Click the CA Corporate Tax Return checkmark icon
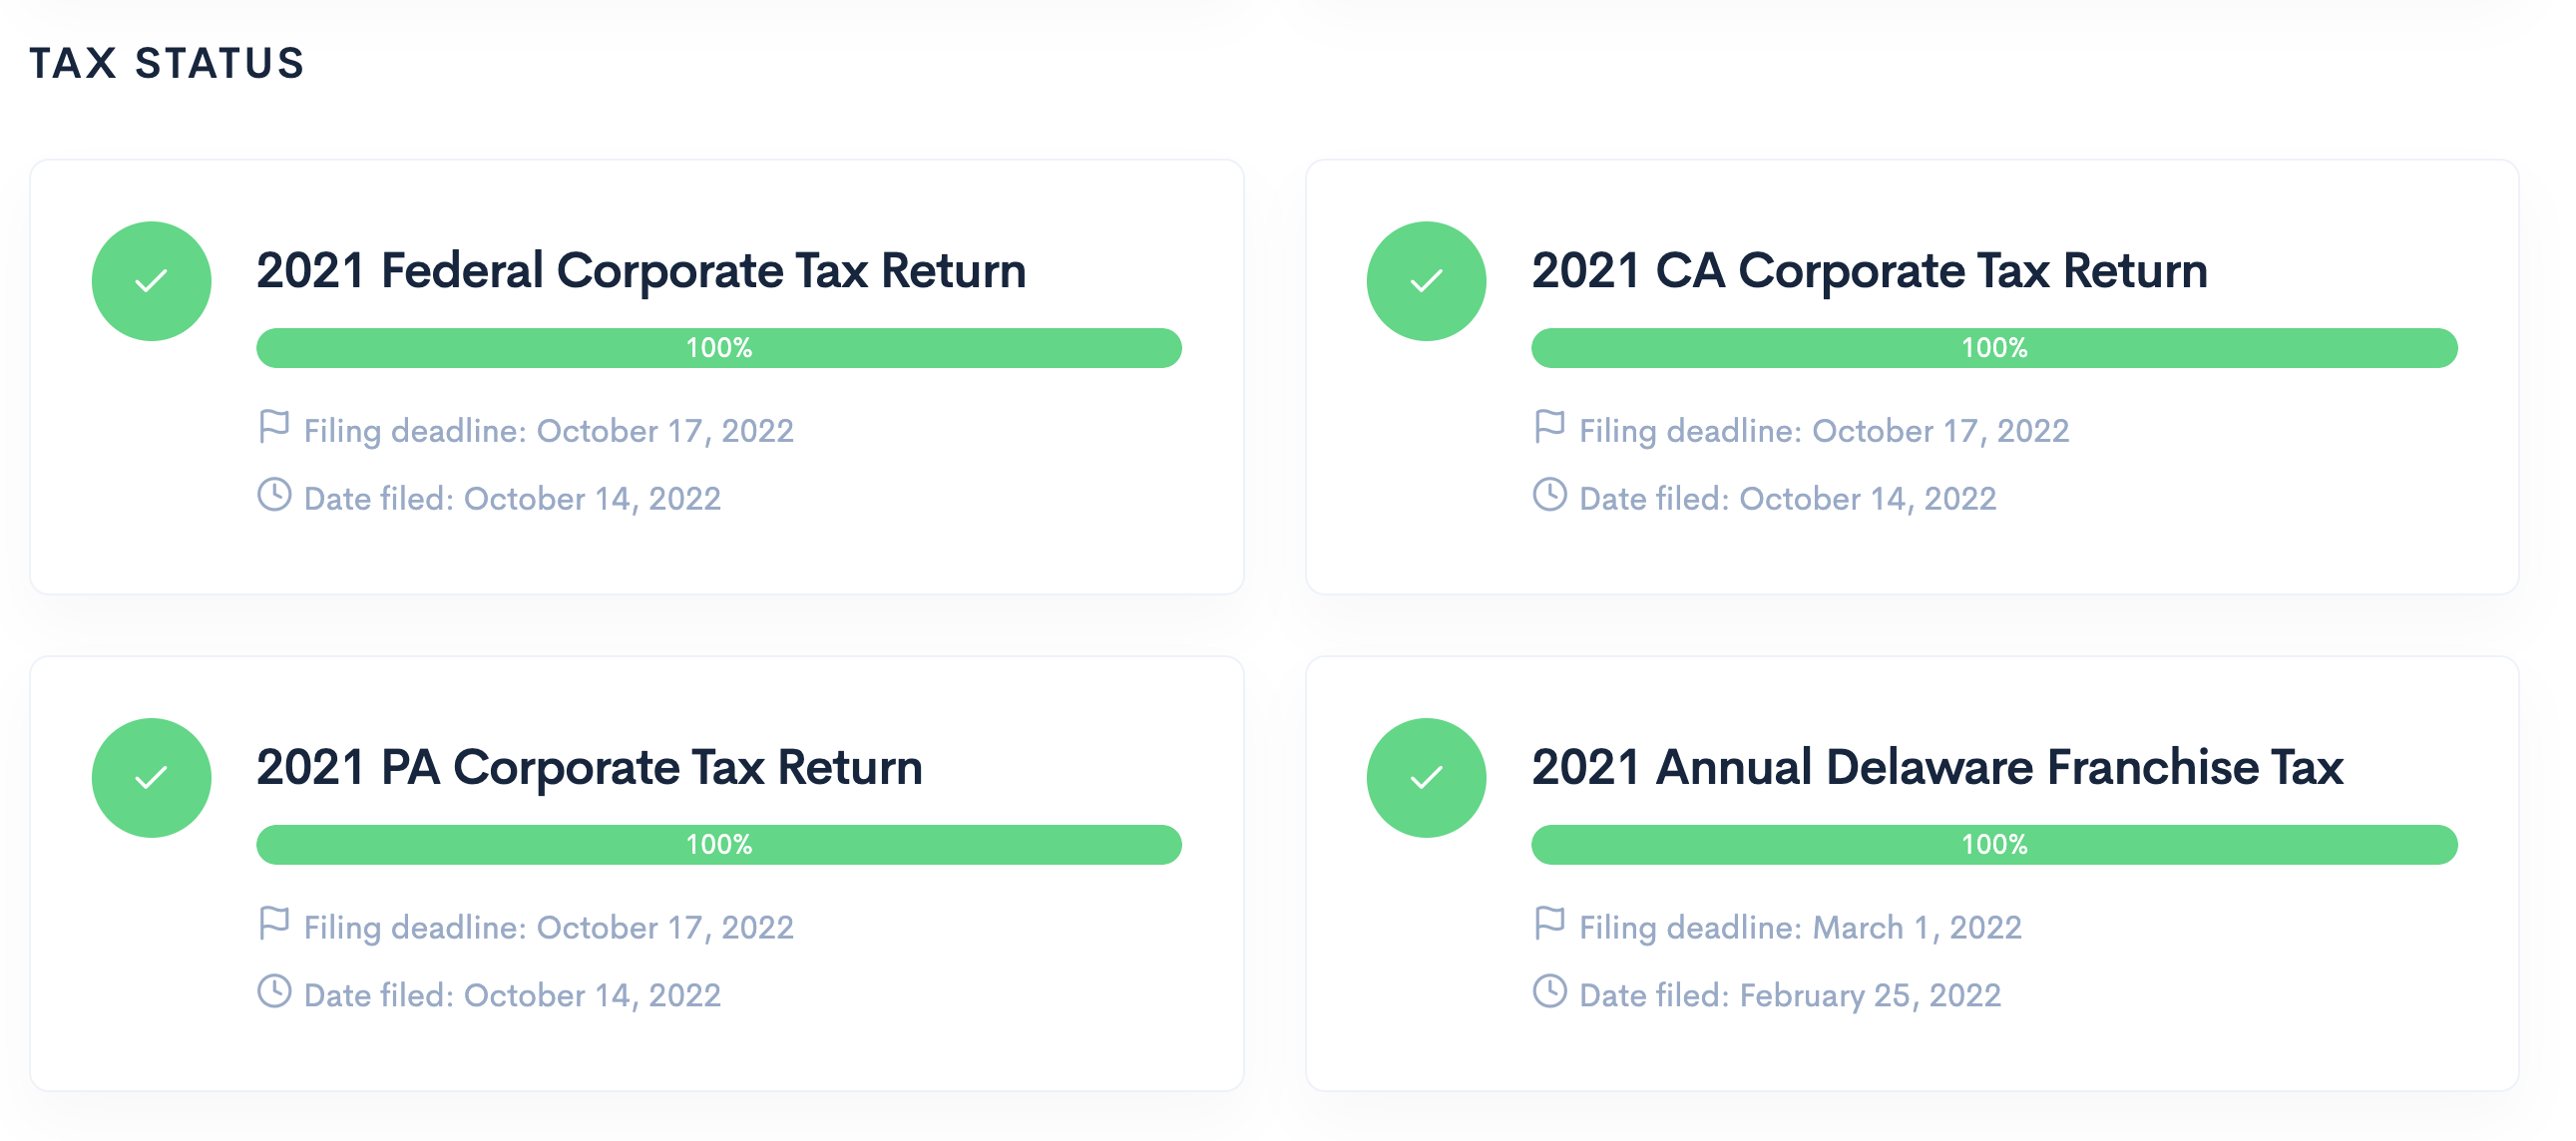Image resolution: width=2576 pixels, height=1141 pixels. tap(1426, 281)
